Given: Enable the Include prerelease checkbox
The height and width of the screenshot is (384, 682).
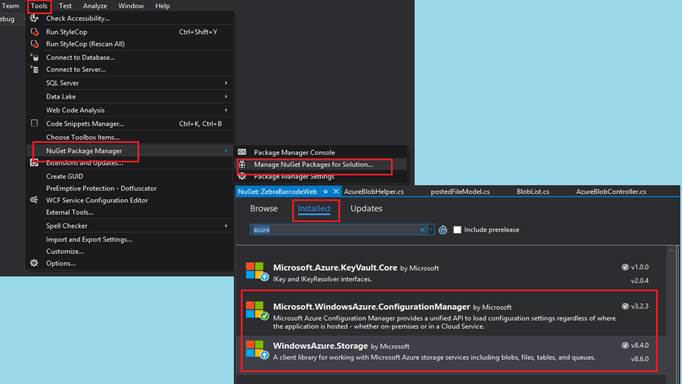Looking at the screenshot, I should pos(457,230).
